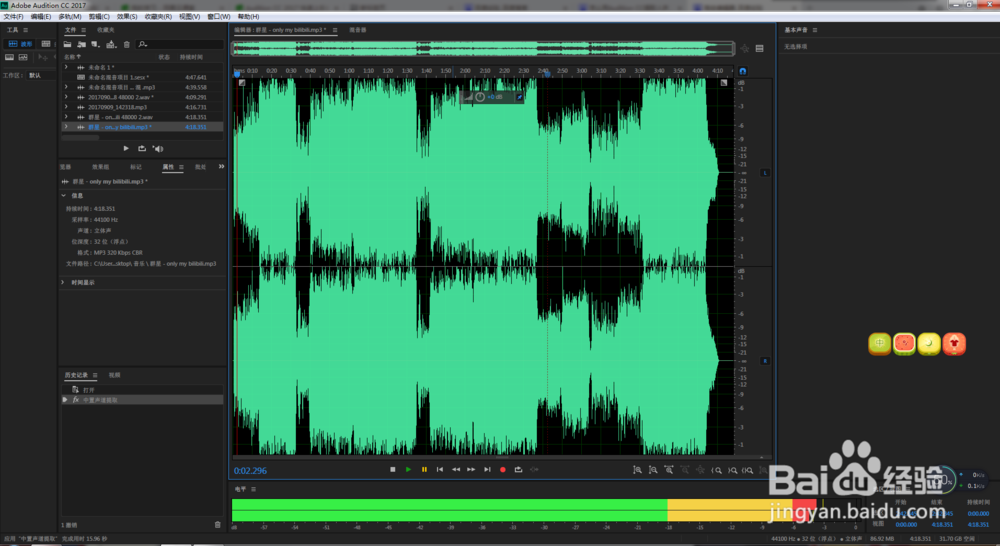Toggle loop playback in Files panel
1000x546 pixels.
[142, 149]
